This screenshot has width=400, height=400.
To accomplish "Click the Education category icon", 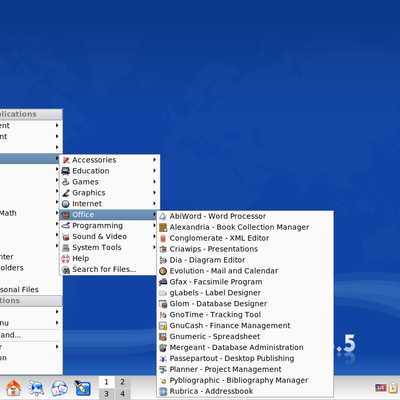I will (x=66, y=171).
